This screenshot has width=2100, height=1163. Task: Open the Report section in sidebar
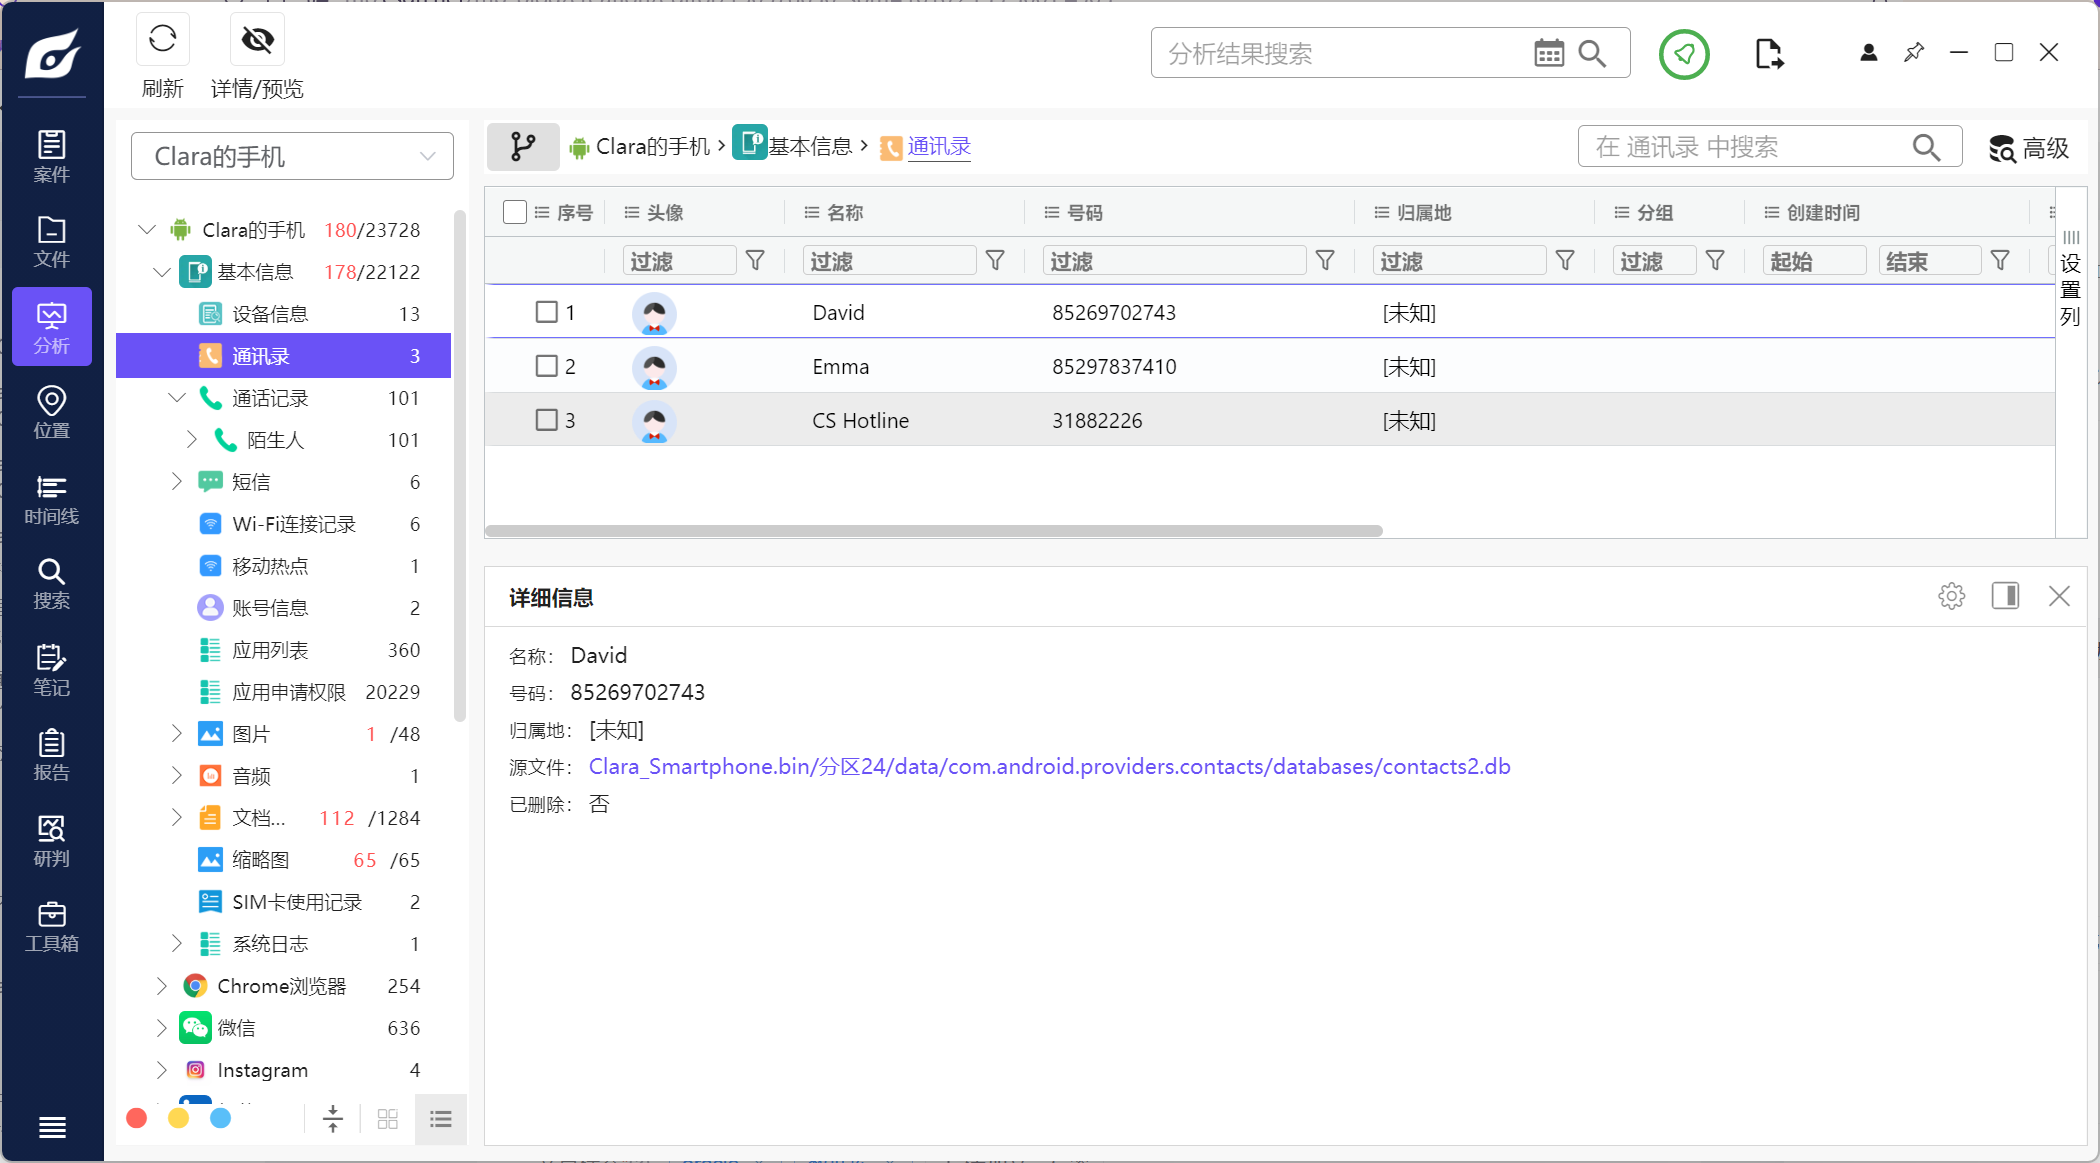[51, 755]
